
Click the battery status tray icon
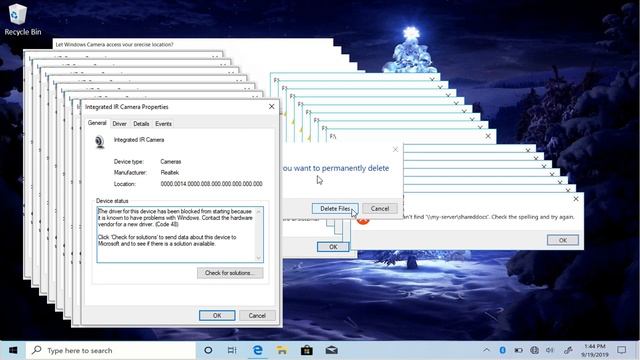[x=518, y=350]
